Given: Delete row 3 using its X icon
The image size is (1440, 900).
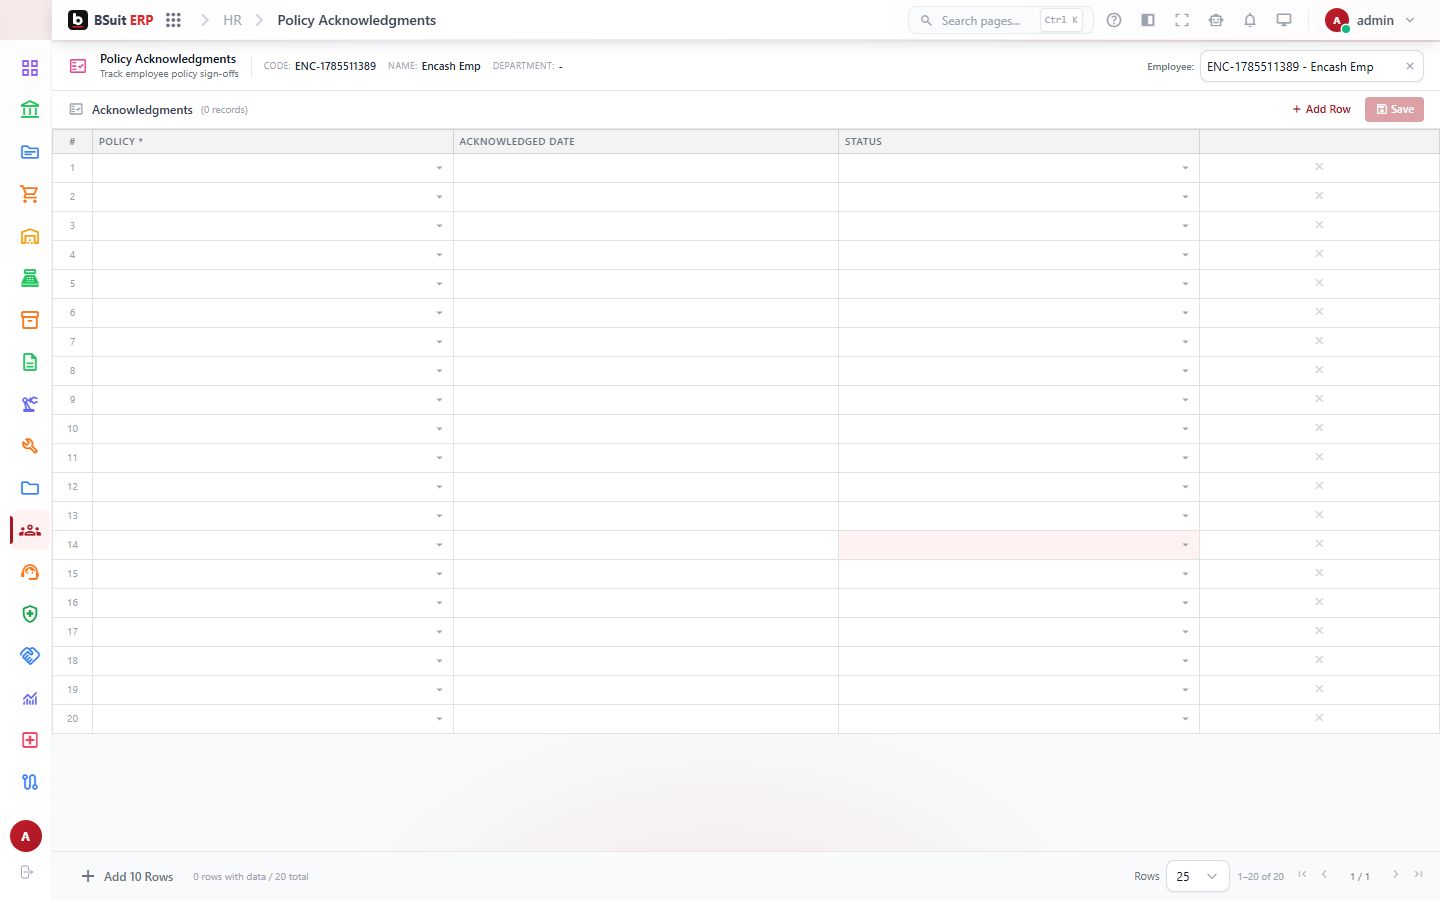Looking at the screenshot, I should pyautogui.click(x=1319, y=225).
